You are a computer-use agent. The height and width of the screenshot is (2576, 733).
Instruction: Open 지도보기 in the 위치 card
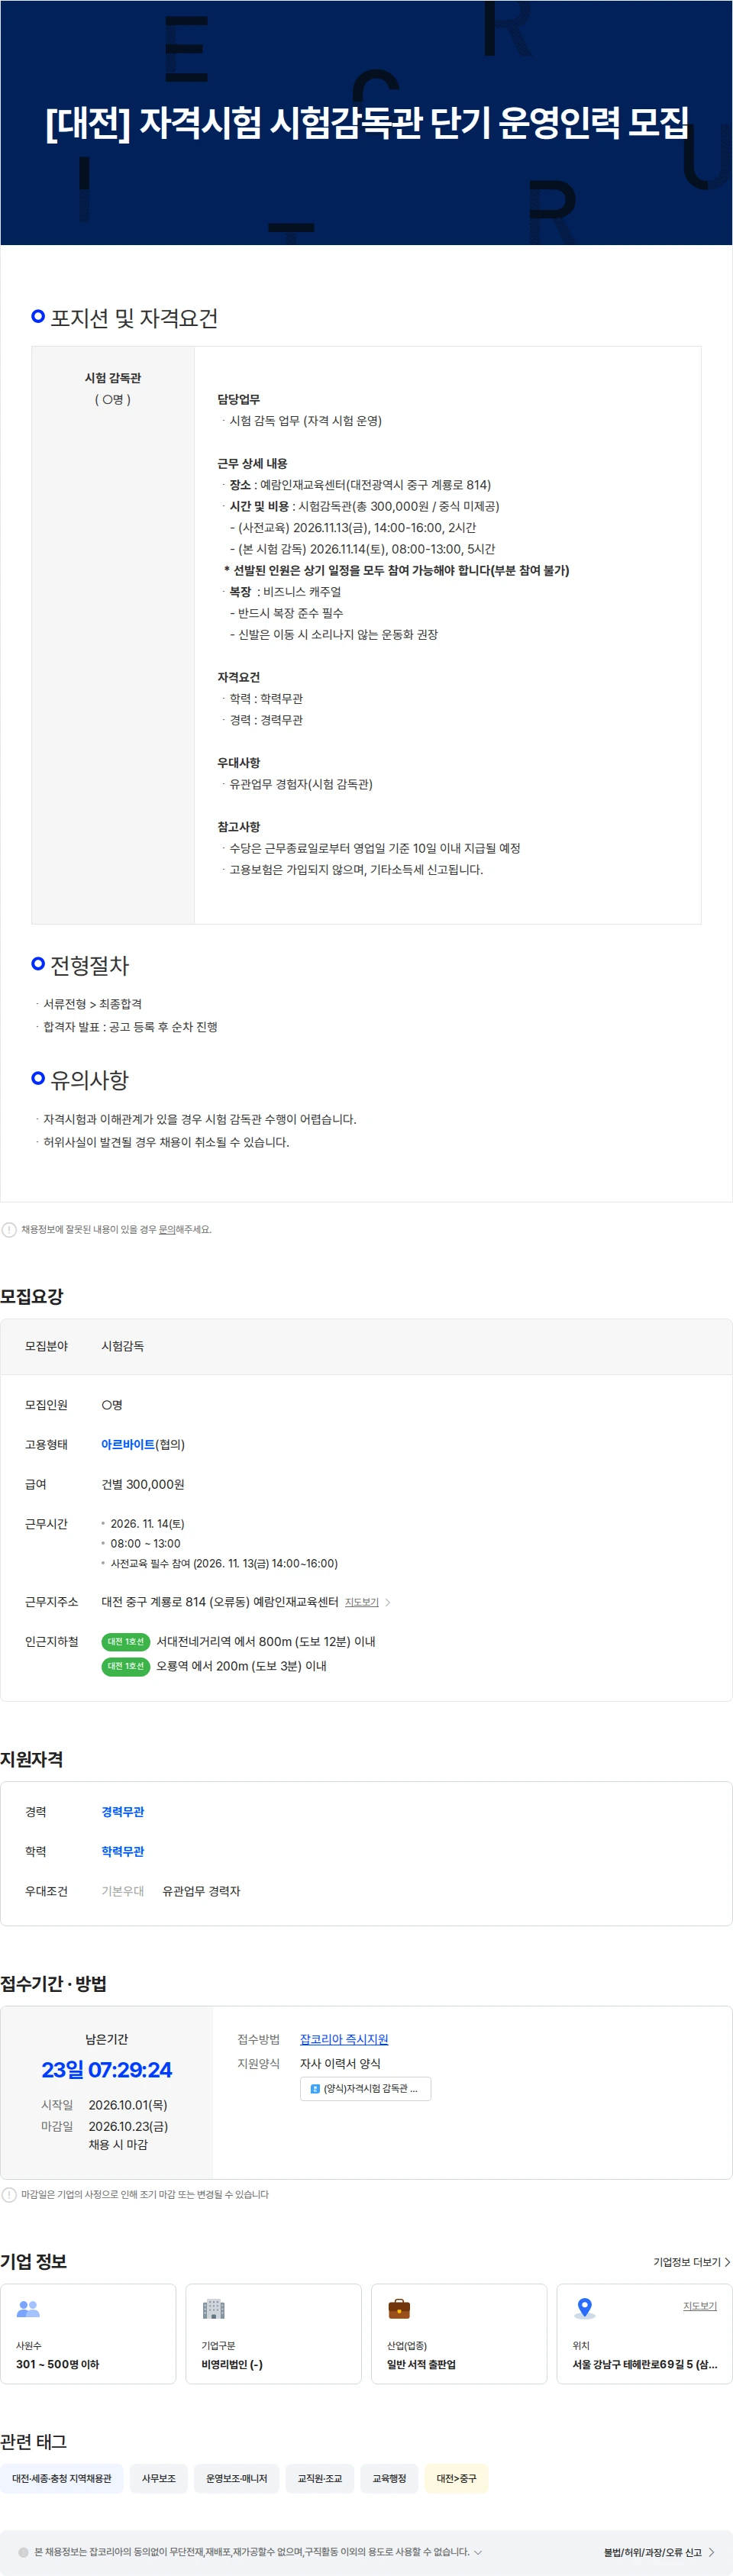click(x=700, y=2306)
